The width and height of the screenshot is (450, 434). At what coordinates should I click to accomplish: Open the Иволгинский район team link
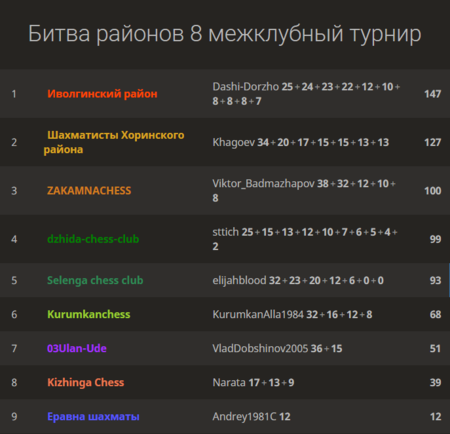pos(102,94)
